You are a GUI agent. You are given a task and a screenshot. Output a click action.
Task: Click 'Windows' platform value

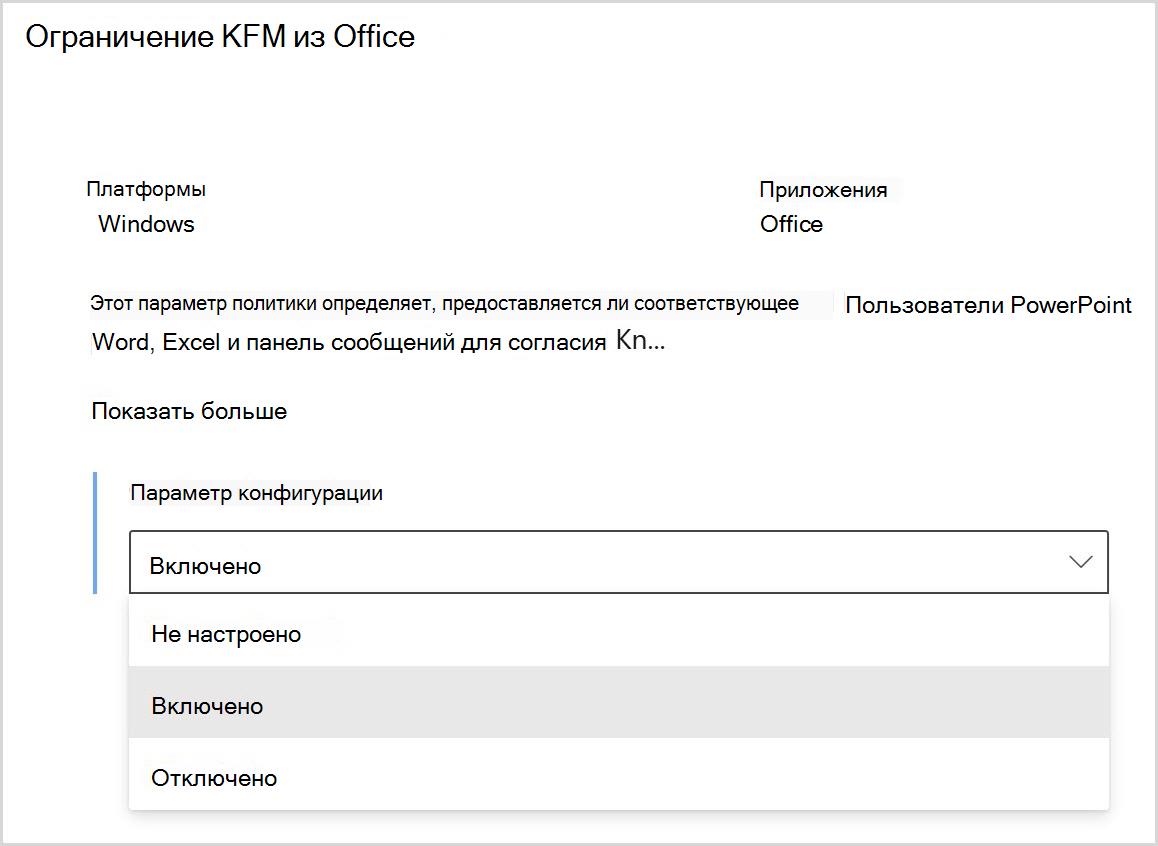(x=146, y=224)
